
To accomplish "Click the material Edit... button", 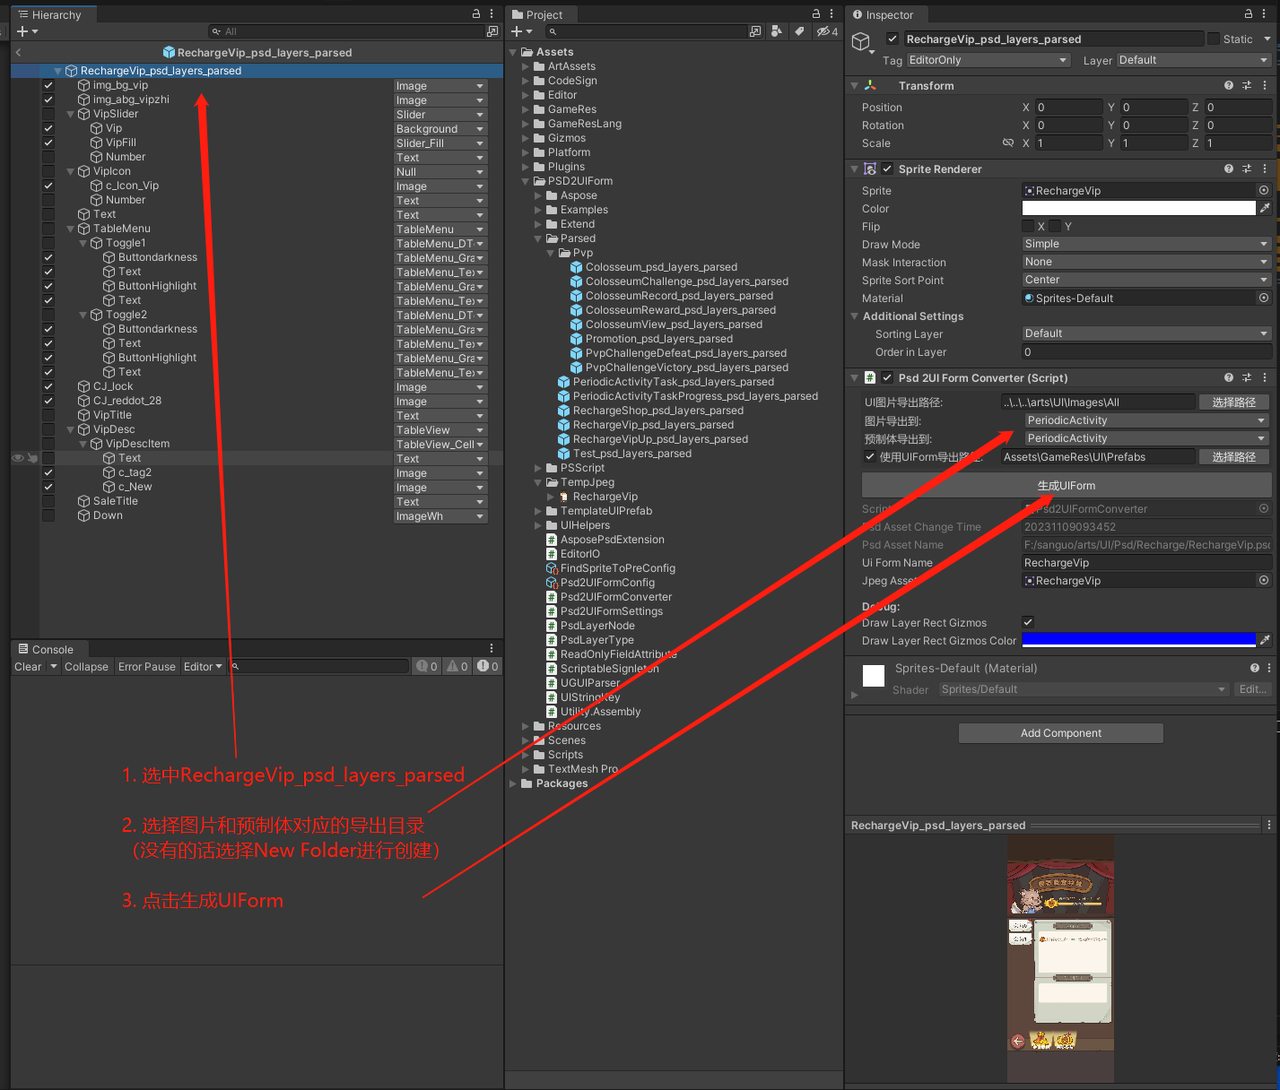I will 1253,689.
